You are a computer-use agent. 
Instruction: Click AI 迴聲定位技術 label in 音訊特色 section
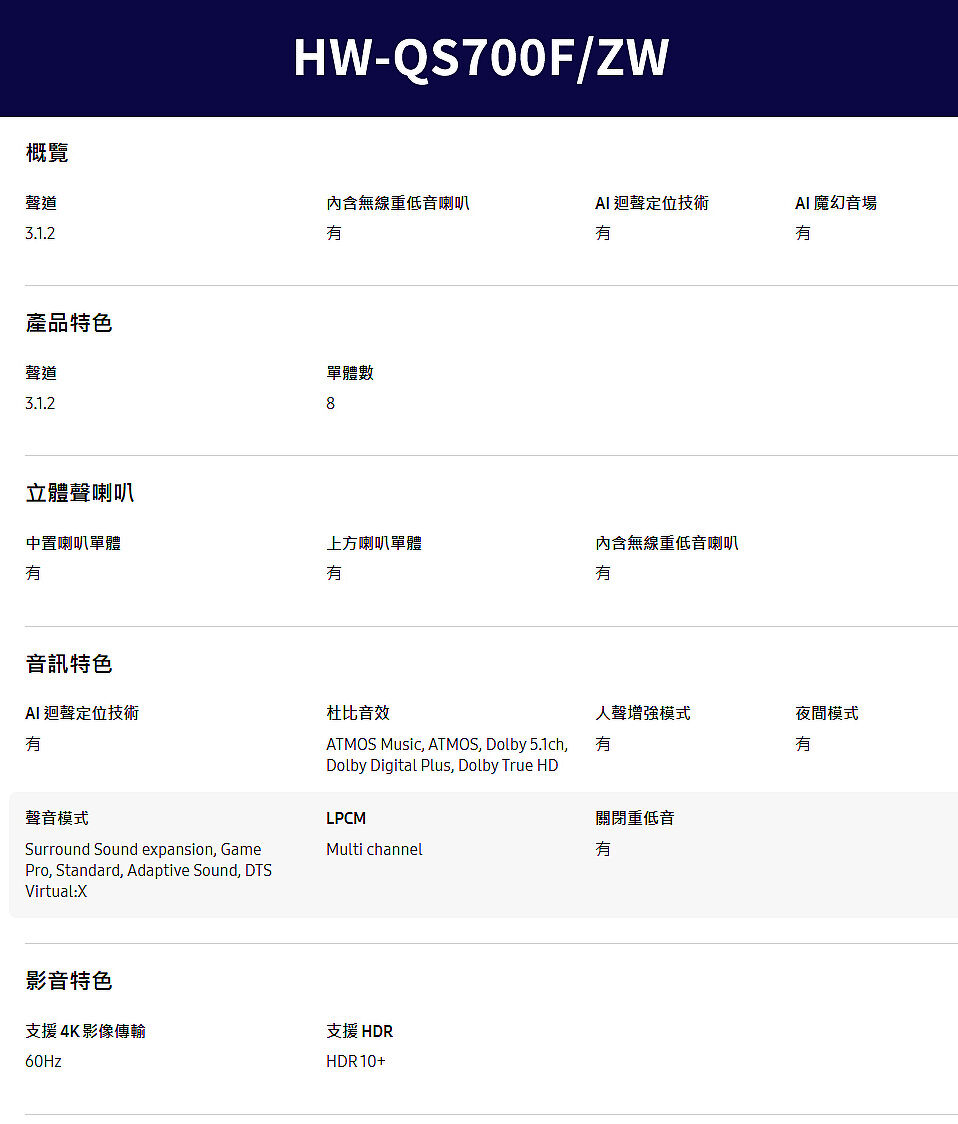(82, 713)
